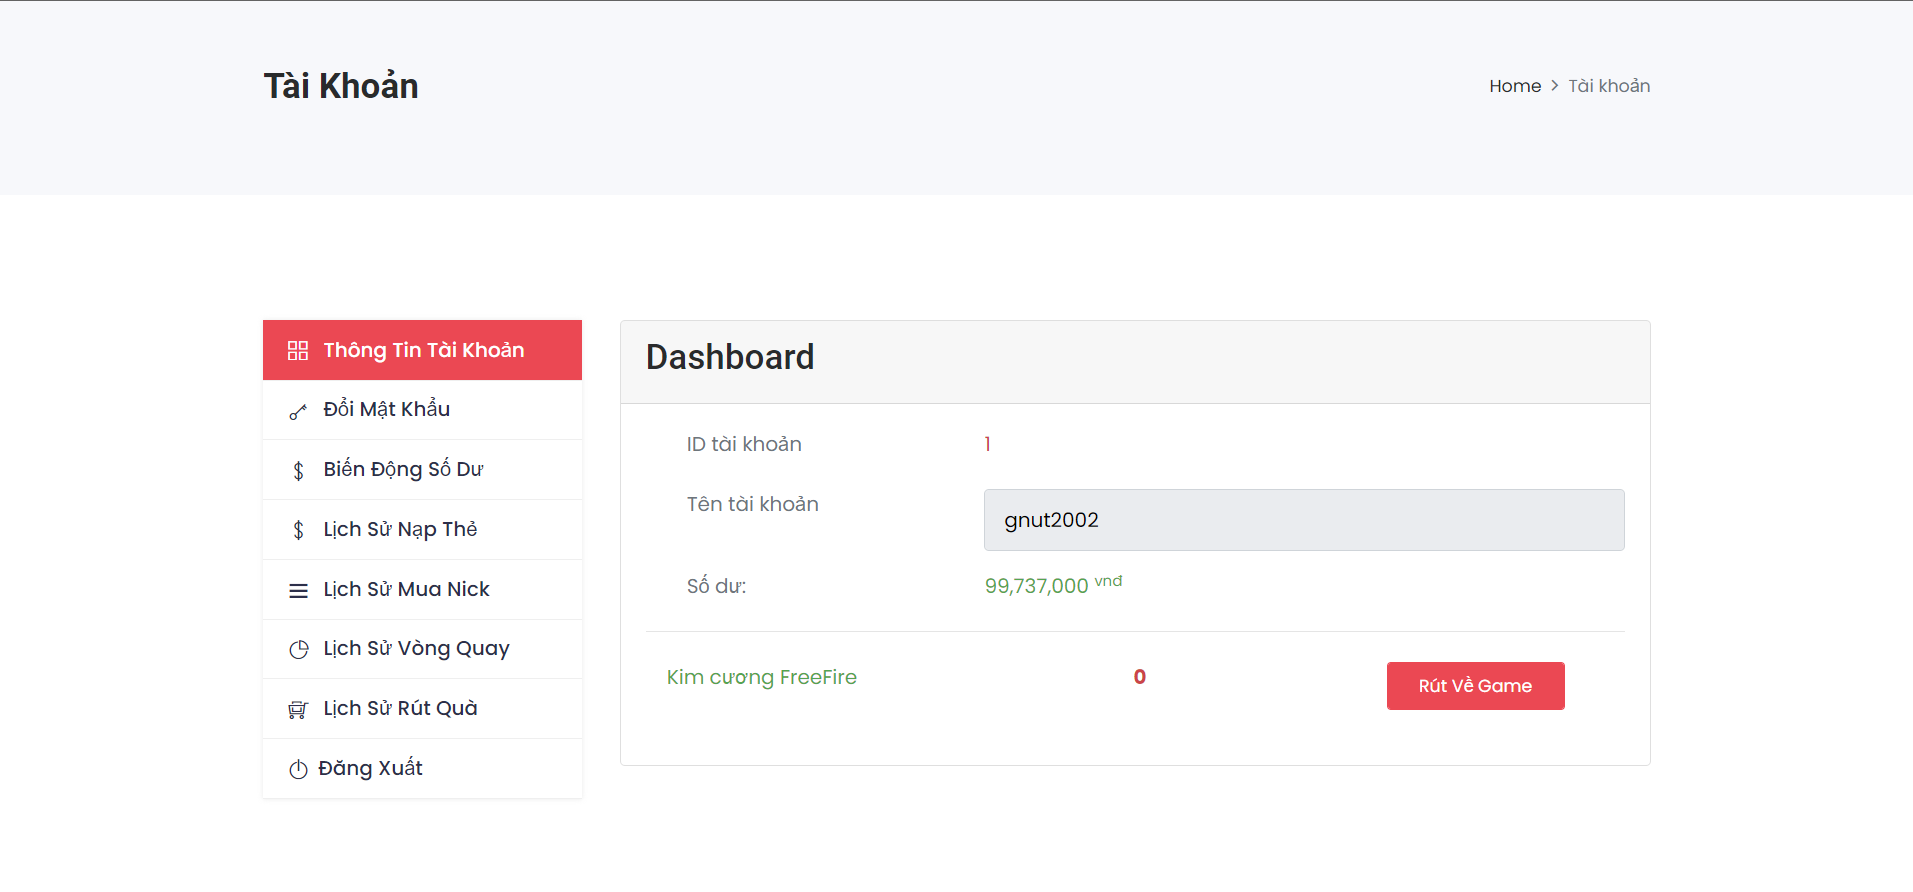1913x892 pixels.
Task: Click the breadcrumb chevron separator
Action: tap(1555, 86)
